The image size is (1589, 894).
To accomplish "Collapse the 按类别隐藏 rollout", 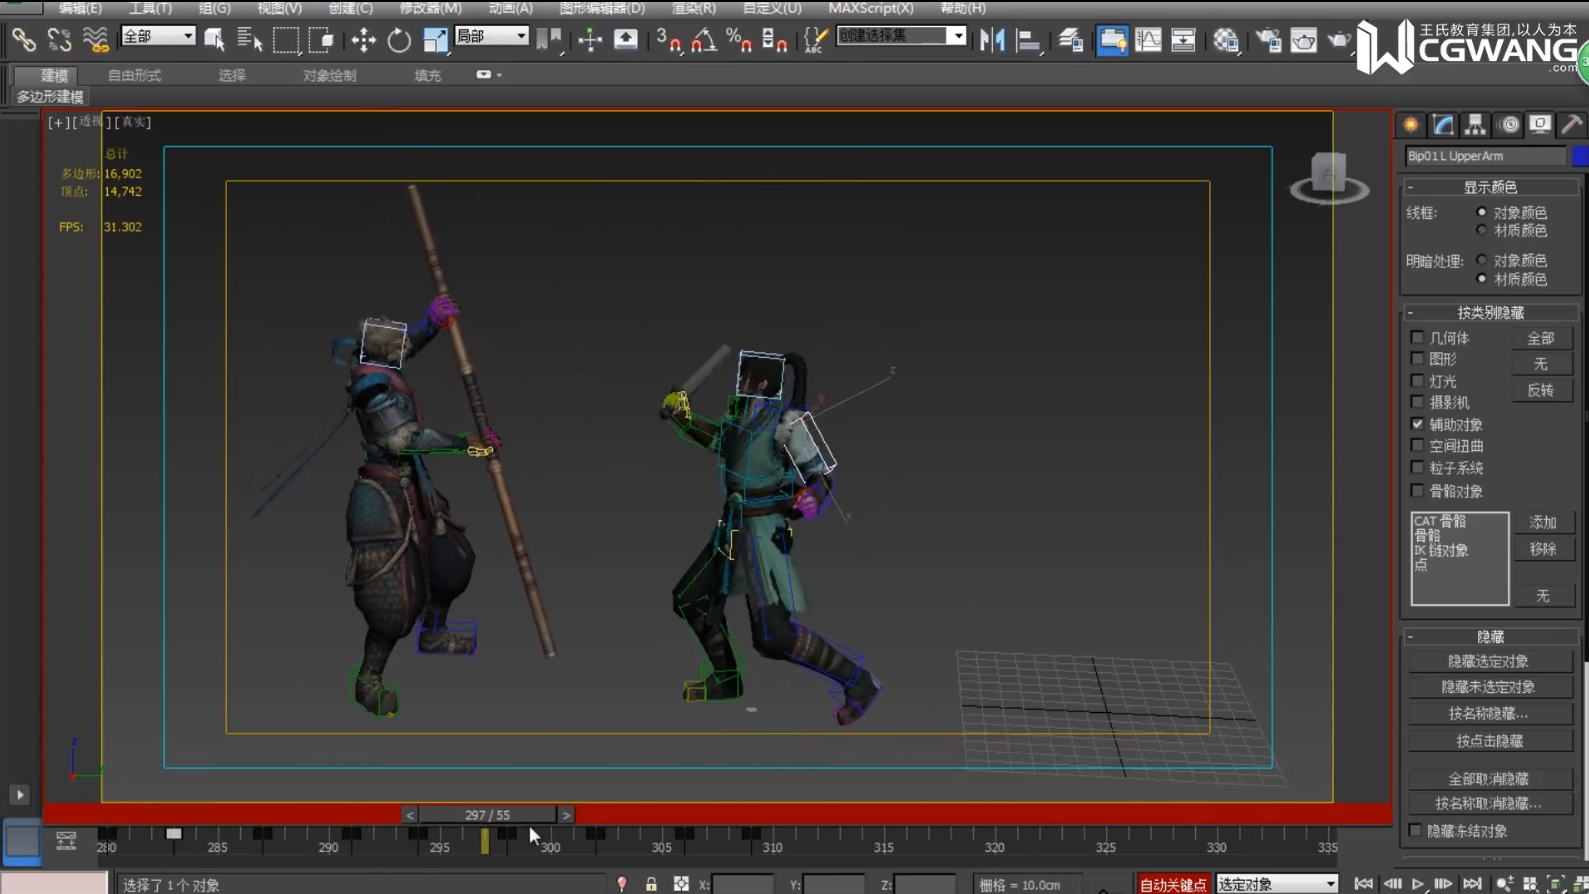I will 1490,312.
